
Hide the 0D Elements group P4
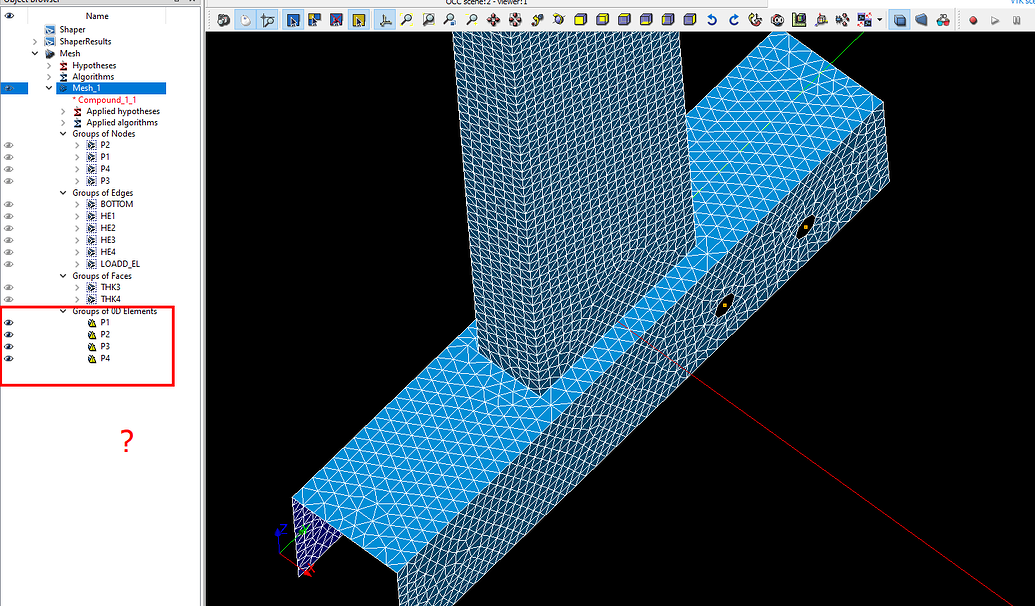tap(9, 358)
